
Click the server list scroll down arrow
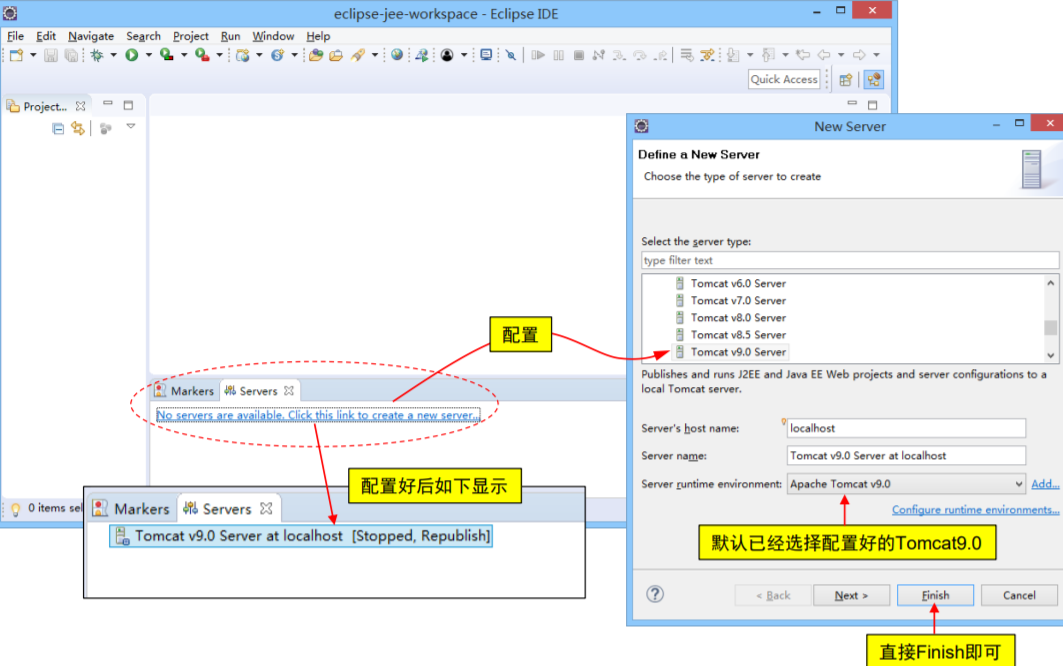pos(1050,355)
